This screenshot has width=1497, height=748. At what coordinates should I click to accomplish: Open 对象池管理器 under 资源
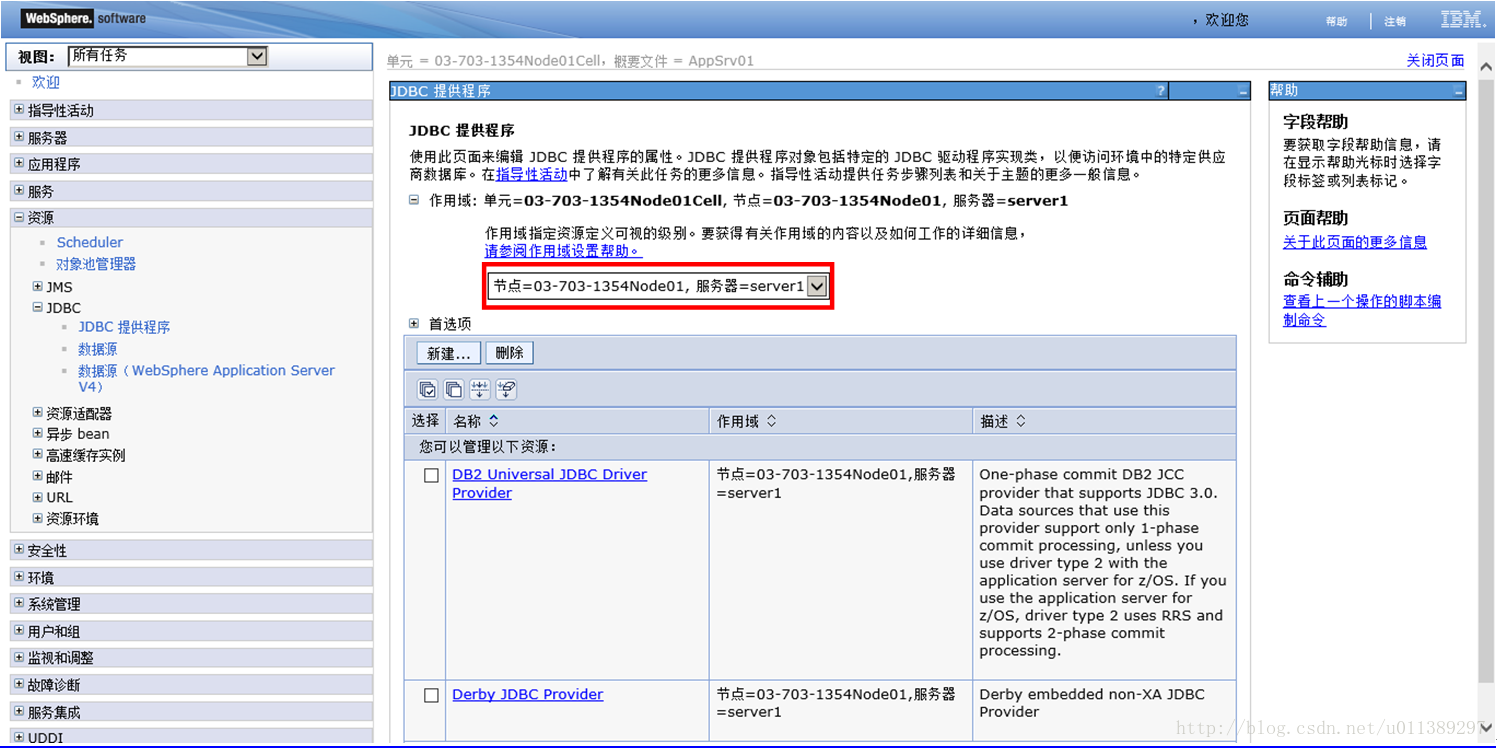[96, 264]
